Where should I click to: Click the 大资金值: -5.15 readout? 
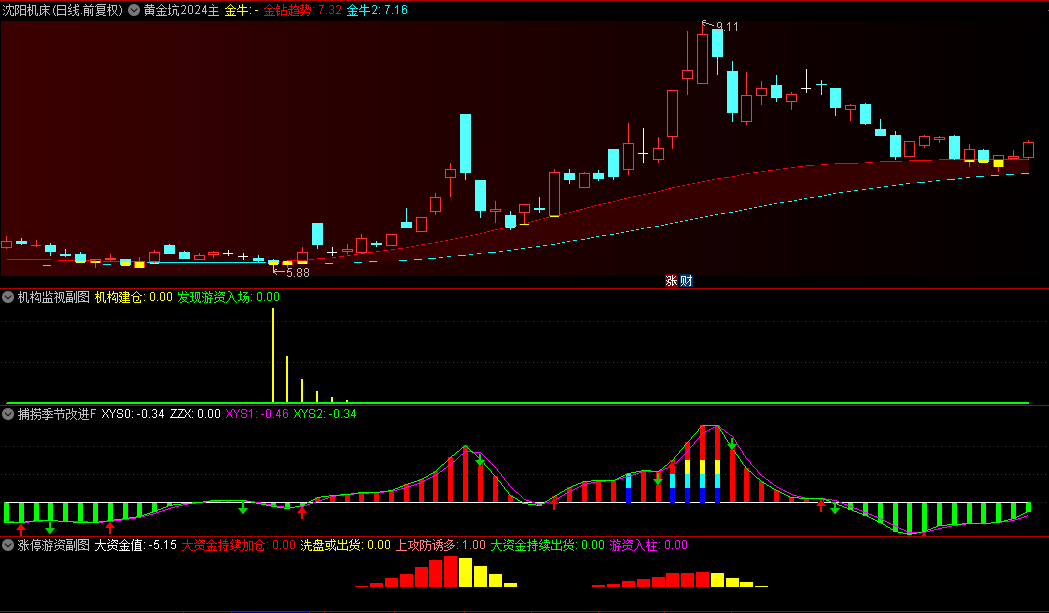pos(136,545)
